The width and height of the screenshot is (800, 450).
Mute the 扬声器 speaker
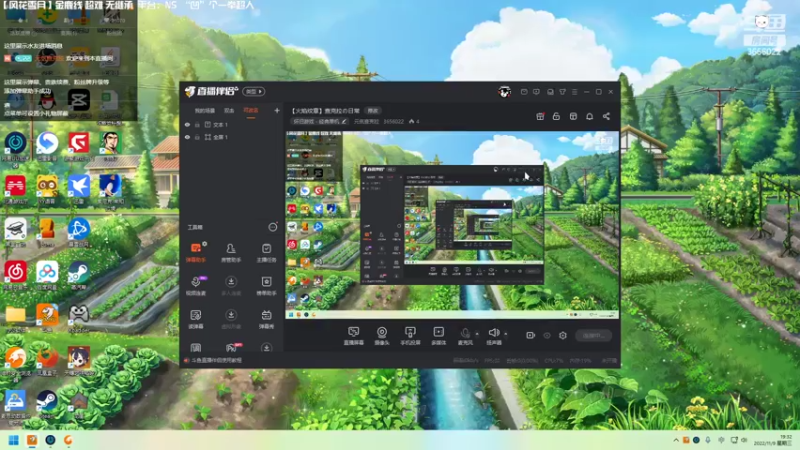(x=494, y=336)
